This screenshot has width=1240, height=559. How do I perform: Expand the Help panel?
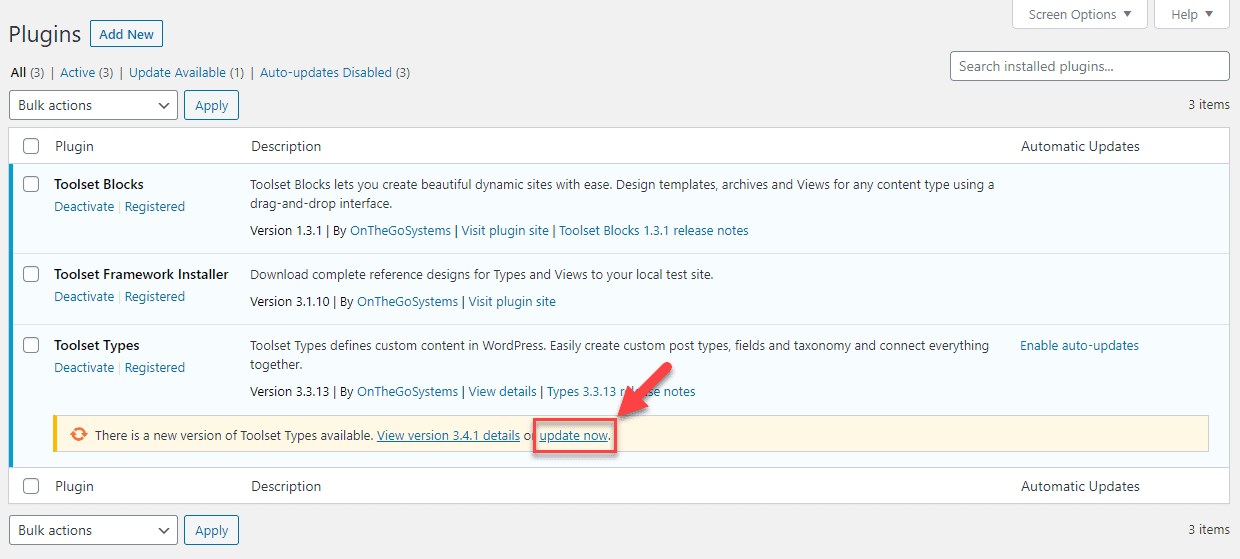coord(1192,14)
